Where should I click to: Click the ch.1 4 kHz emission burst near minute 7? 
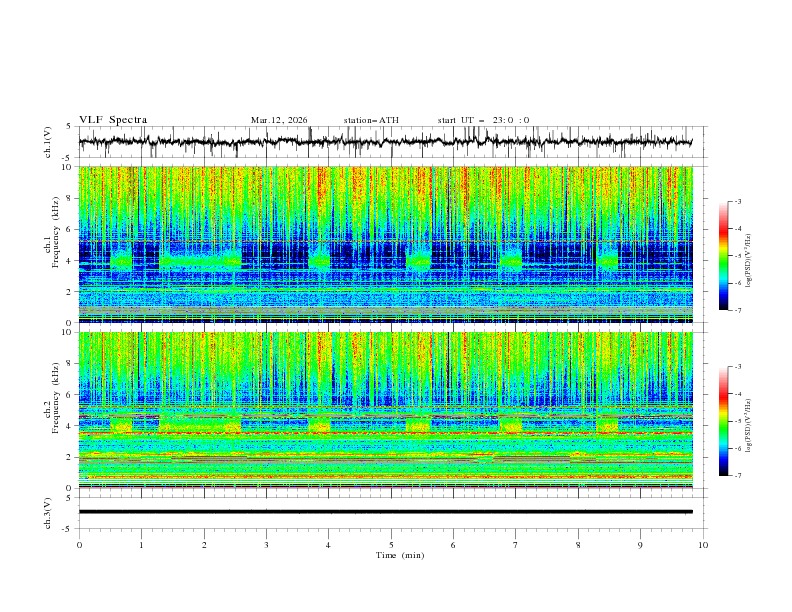[x=511, y=261]
